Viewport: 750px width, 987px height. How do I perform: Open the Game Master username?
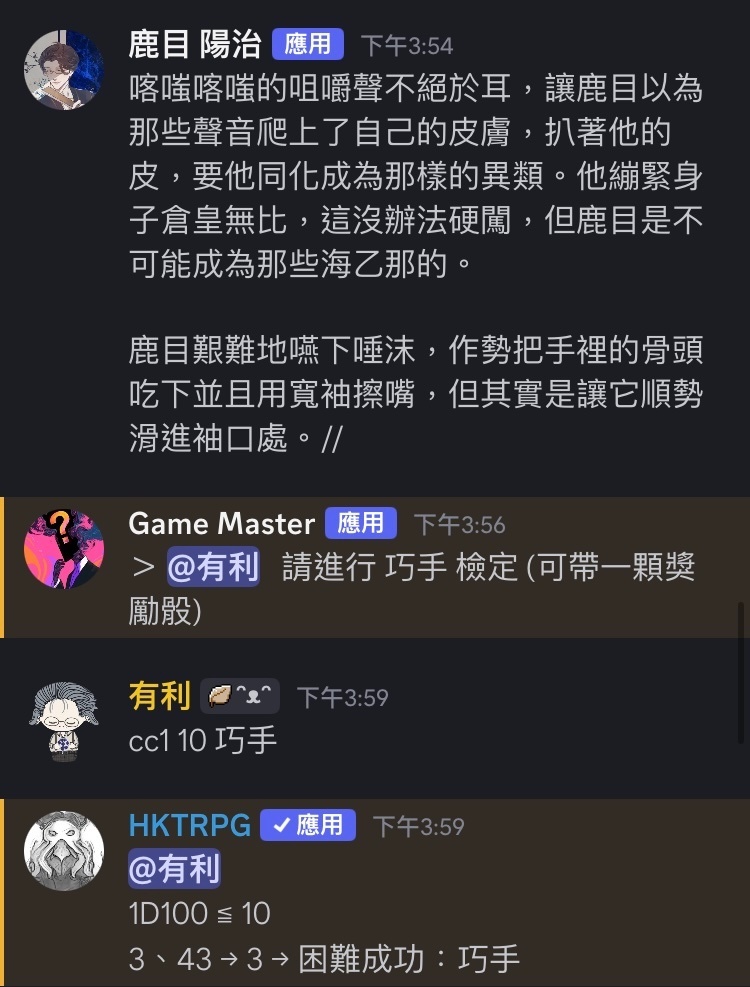(222, 524)
